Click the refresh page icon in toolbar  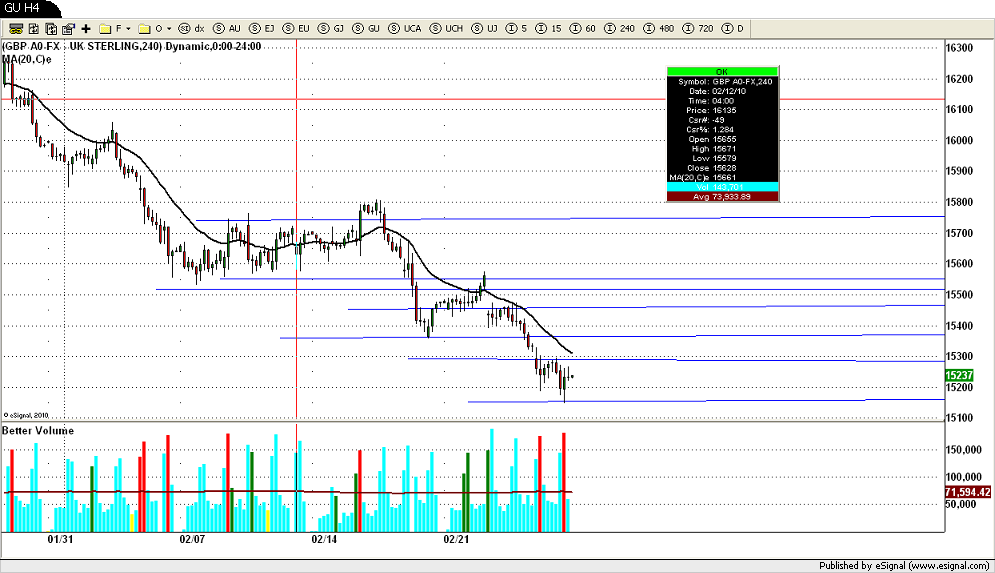(x=34, y=29)
